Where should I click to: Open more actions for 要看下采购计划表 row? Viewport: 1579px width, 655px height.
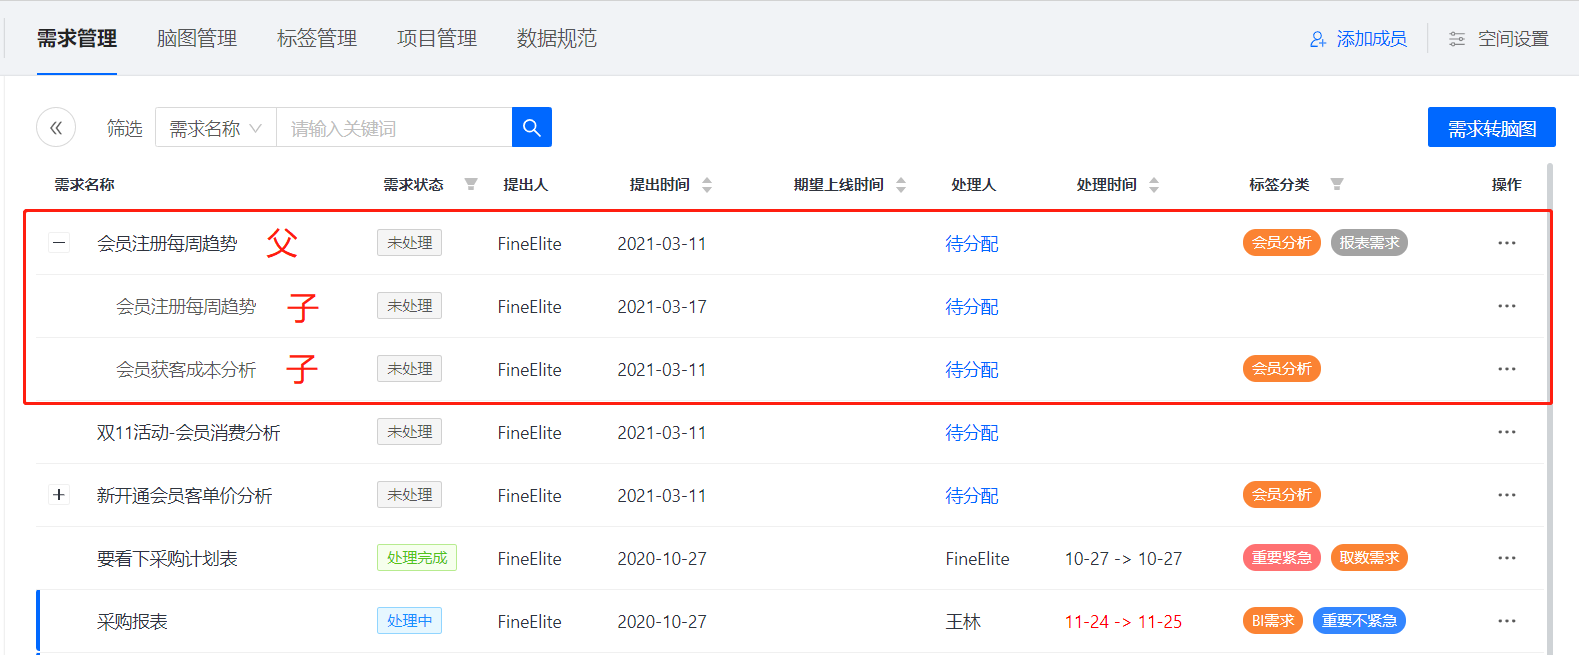point(1506,558)
